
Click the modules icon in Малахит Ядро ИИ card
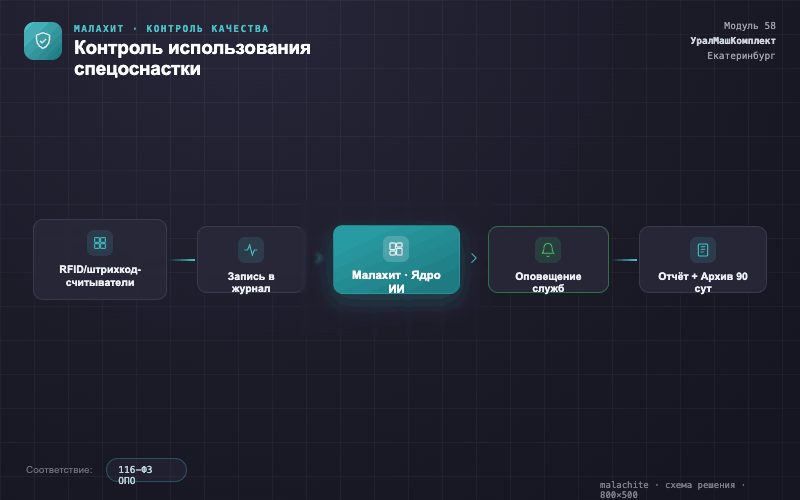tap(396, 249)
